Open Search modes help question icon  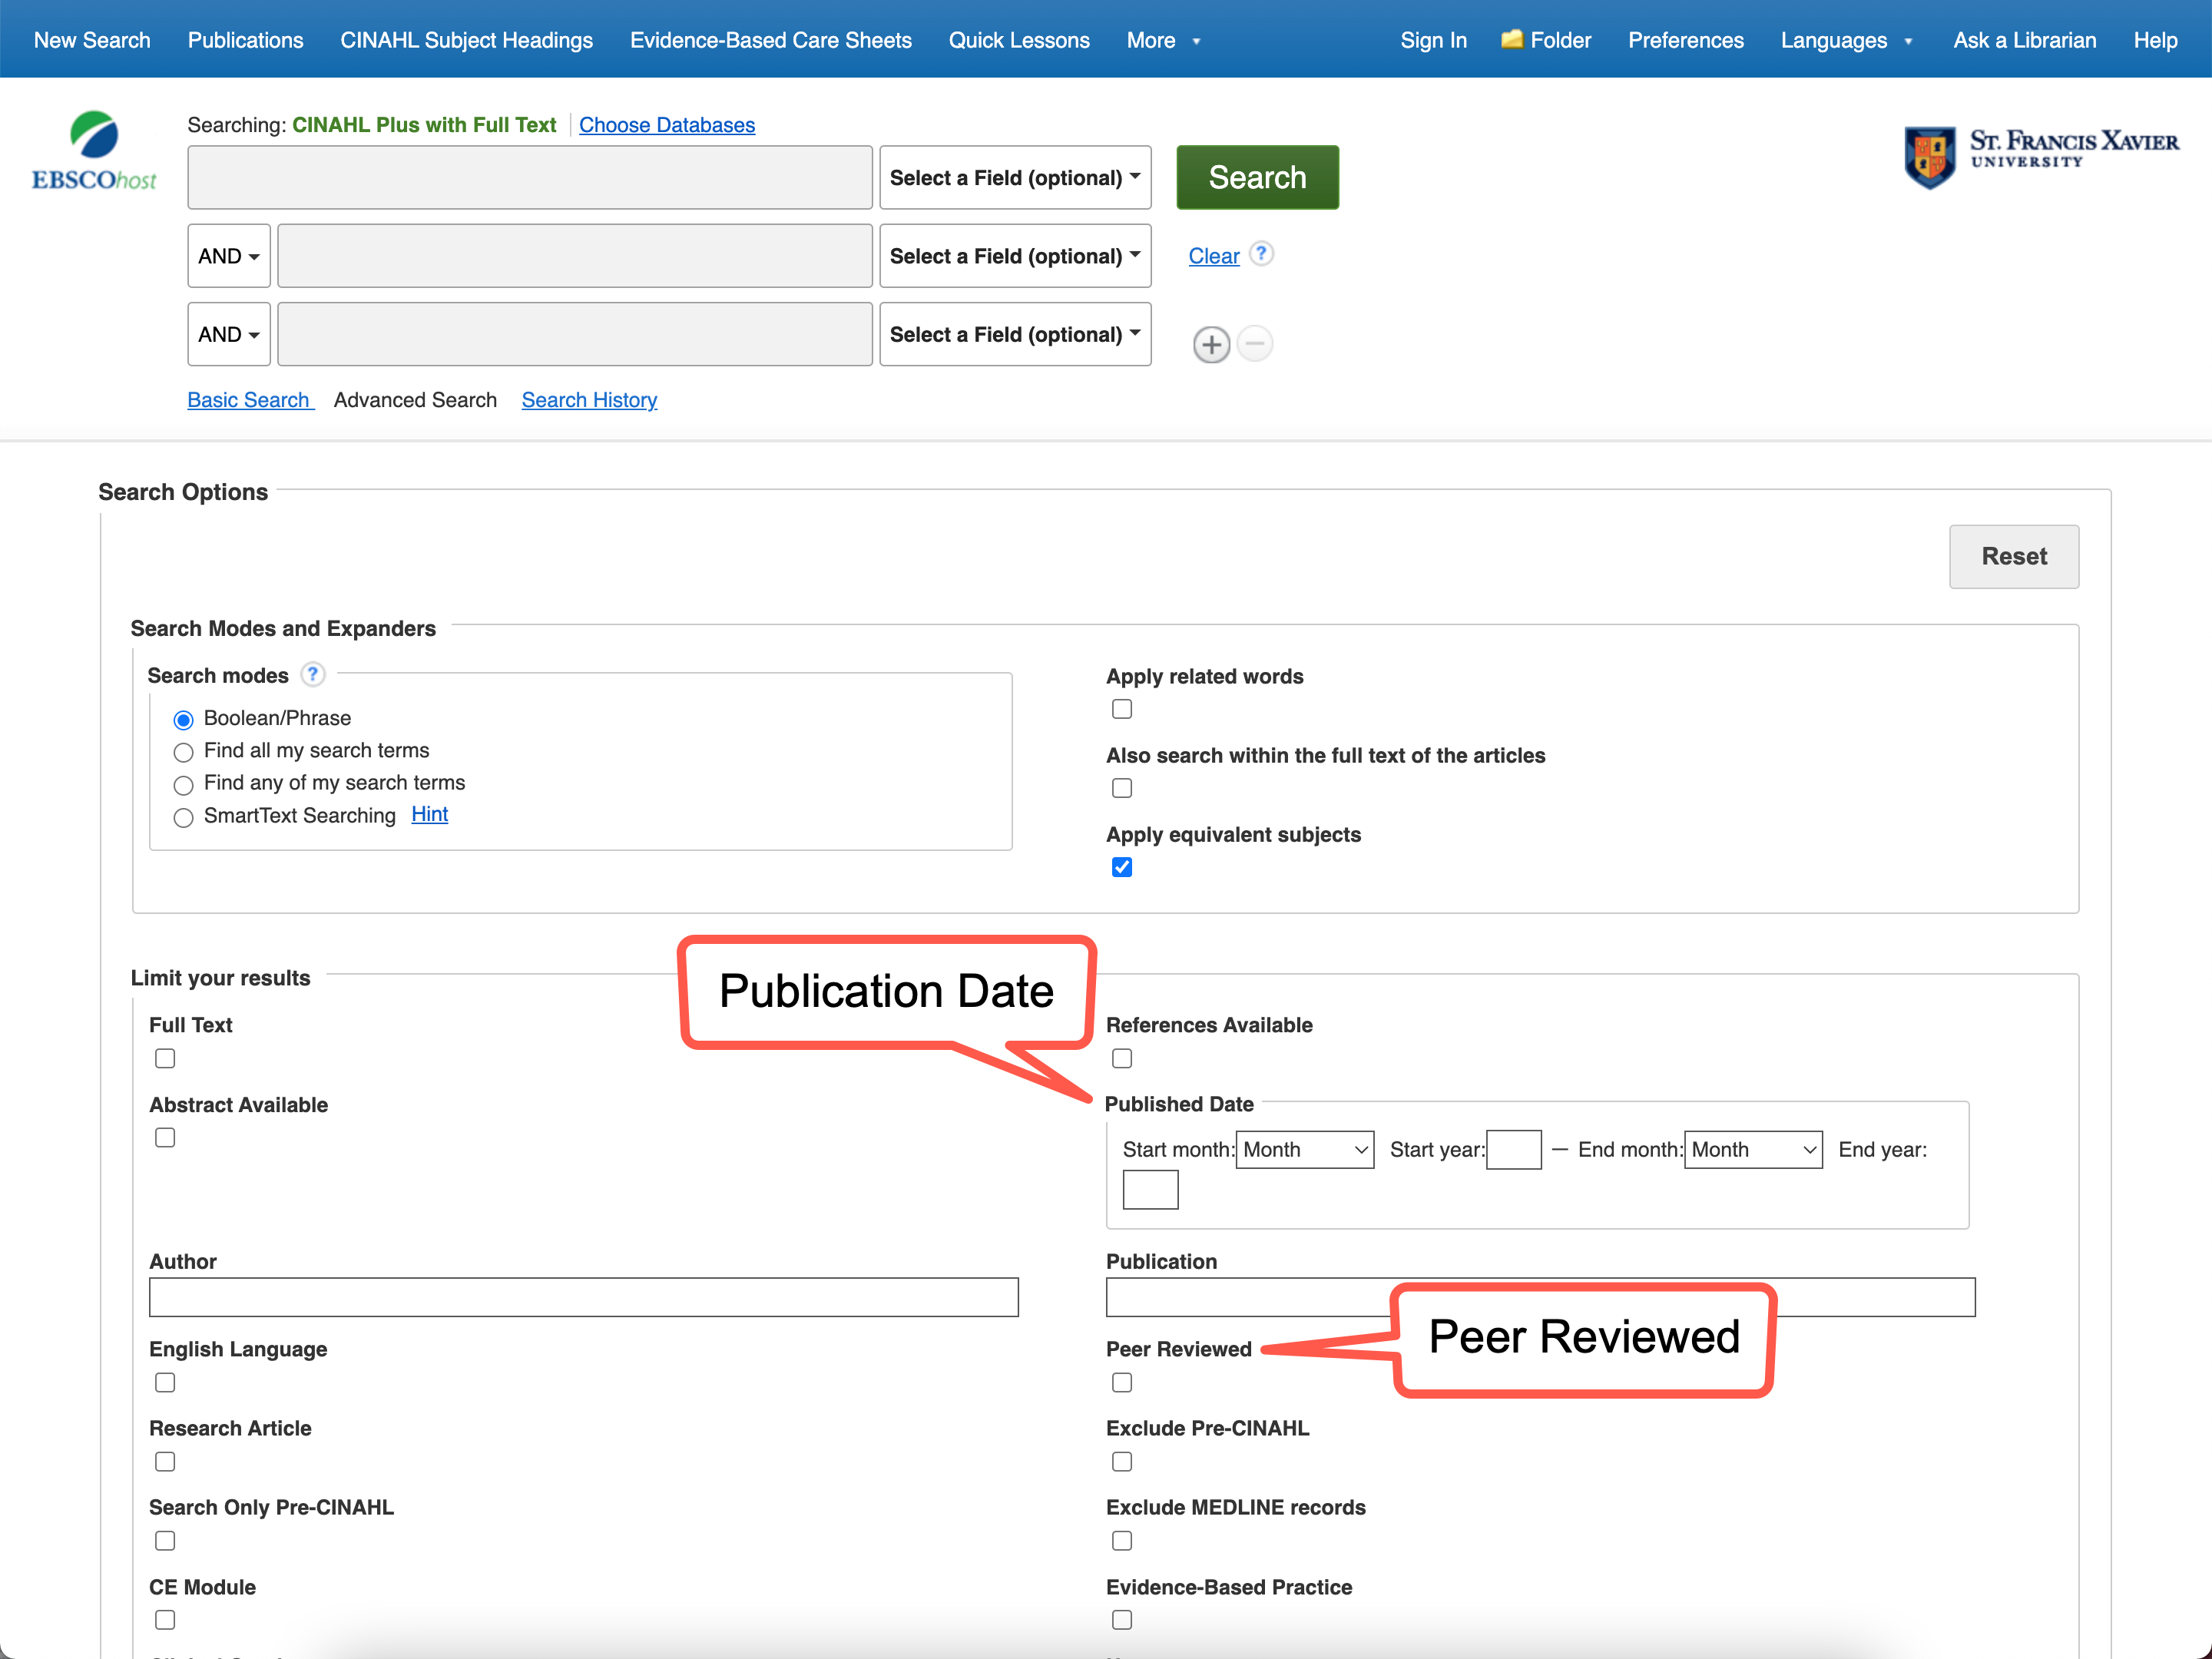click(313, 675)
